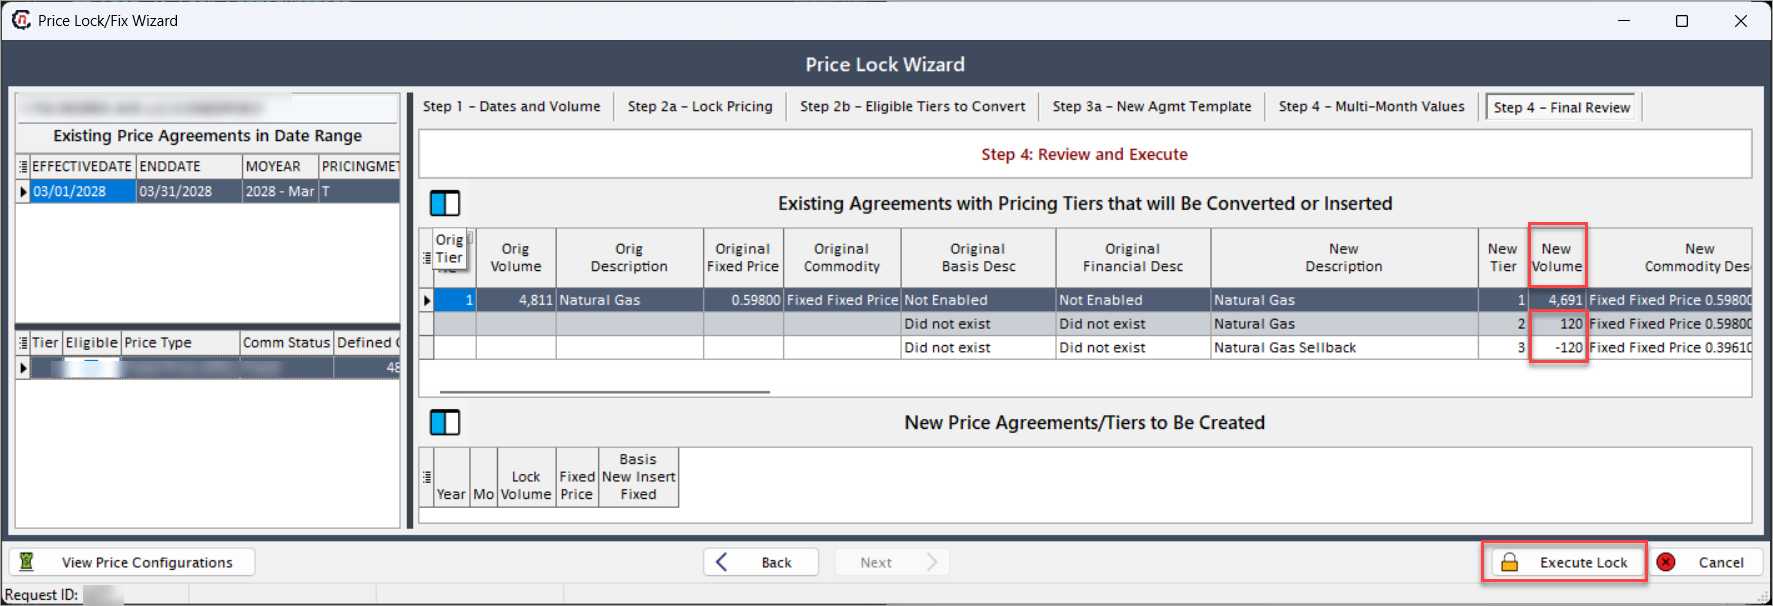
Task: Toggle panel layout icon beside New Price Agreements
Action: [x=445, y=423]
